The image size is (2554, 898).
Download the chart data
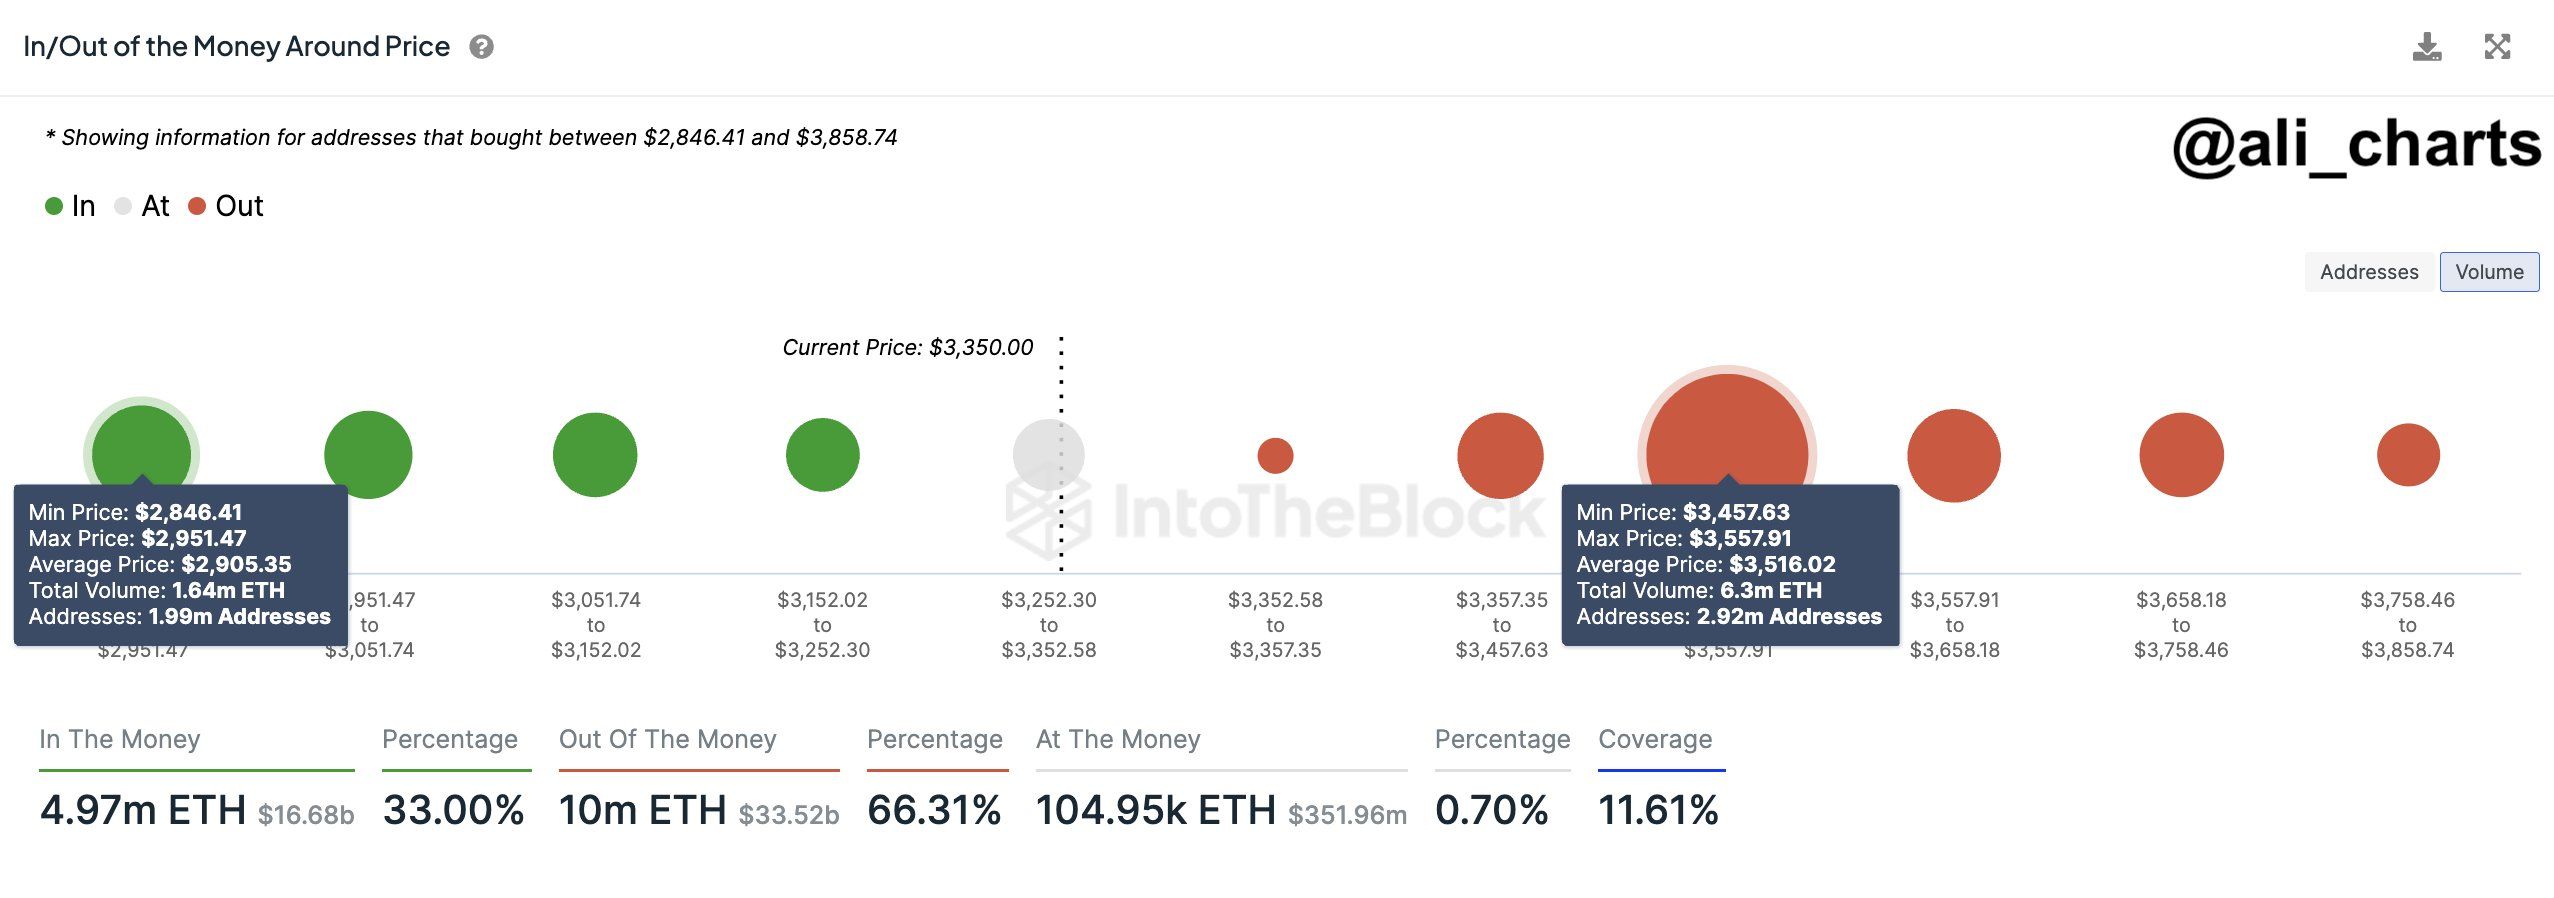coord(2427,47)
